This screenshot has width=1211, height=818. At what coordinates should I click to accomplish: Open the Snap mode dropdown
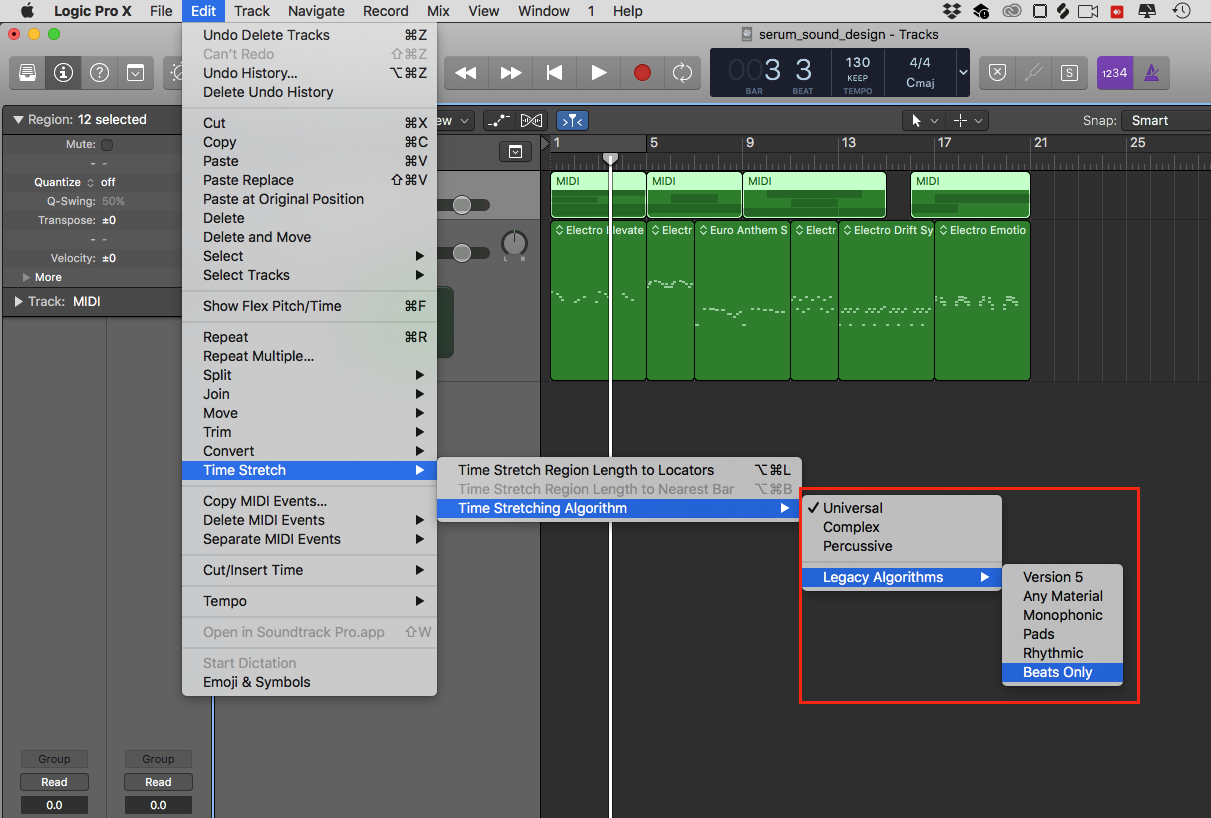[1165, 120]
